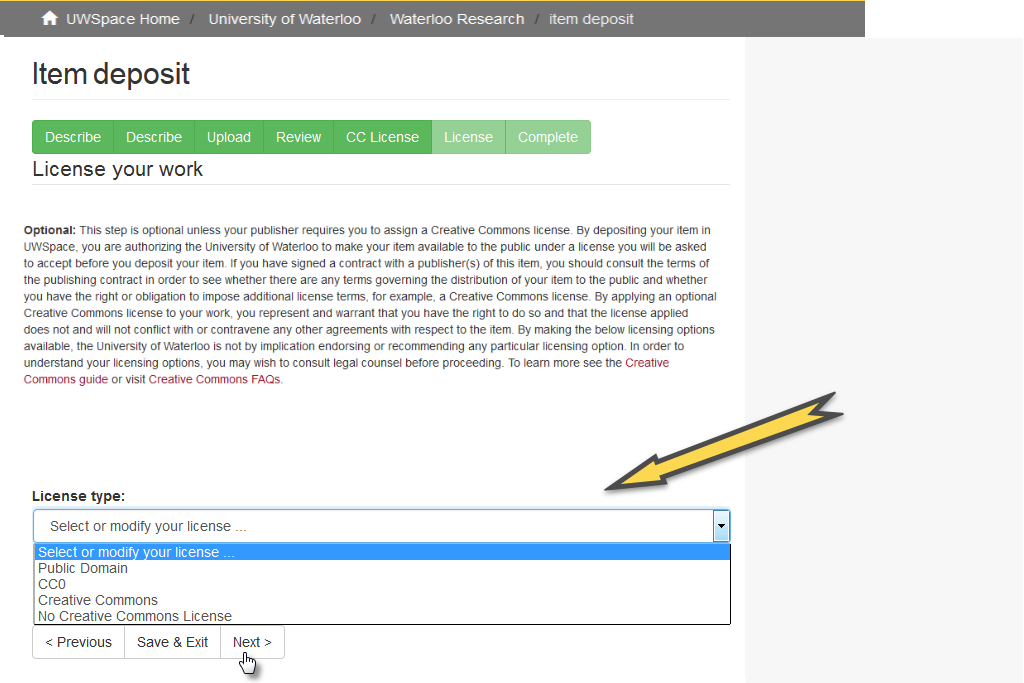Choose CC0 from the license list
The image size is (1024, 683).
pyautogui.click(x=53, y=583)
